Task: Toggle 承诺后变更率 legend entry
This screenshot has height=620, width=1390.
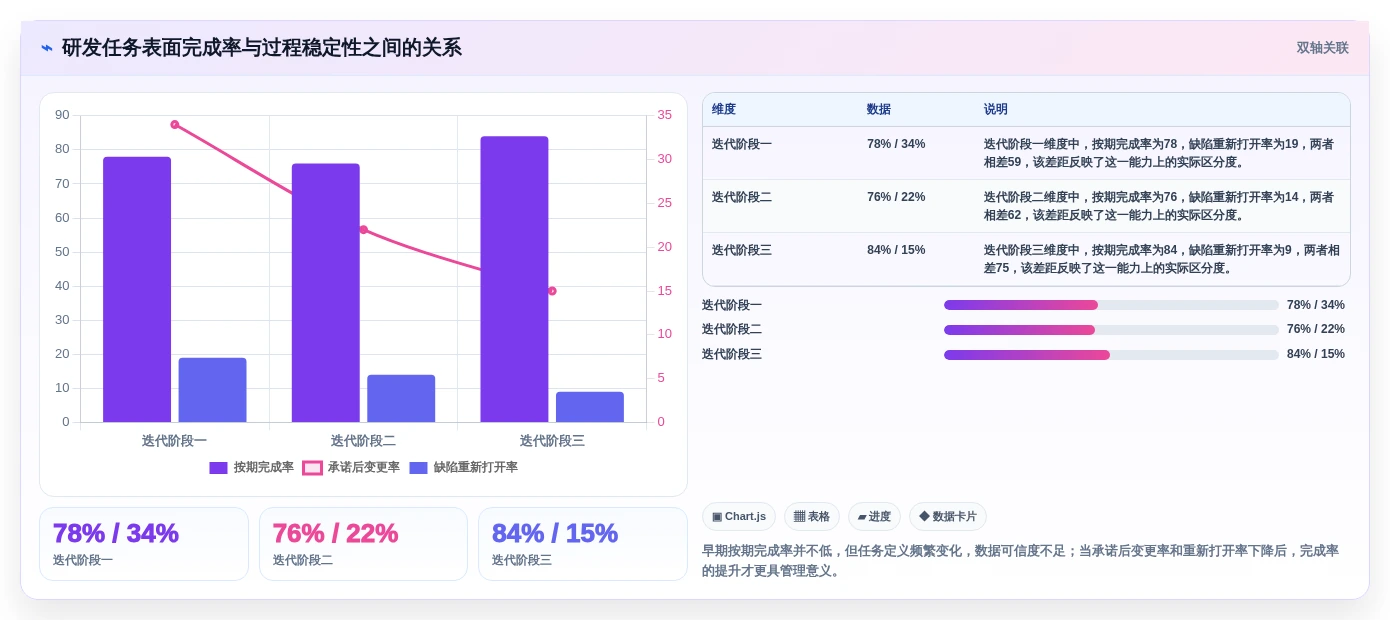Action: (x=351, y=467)
